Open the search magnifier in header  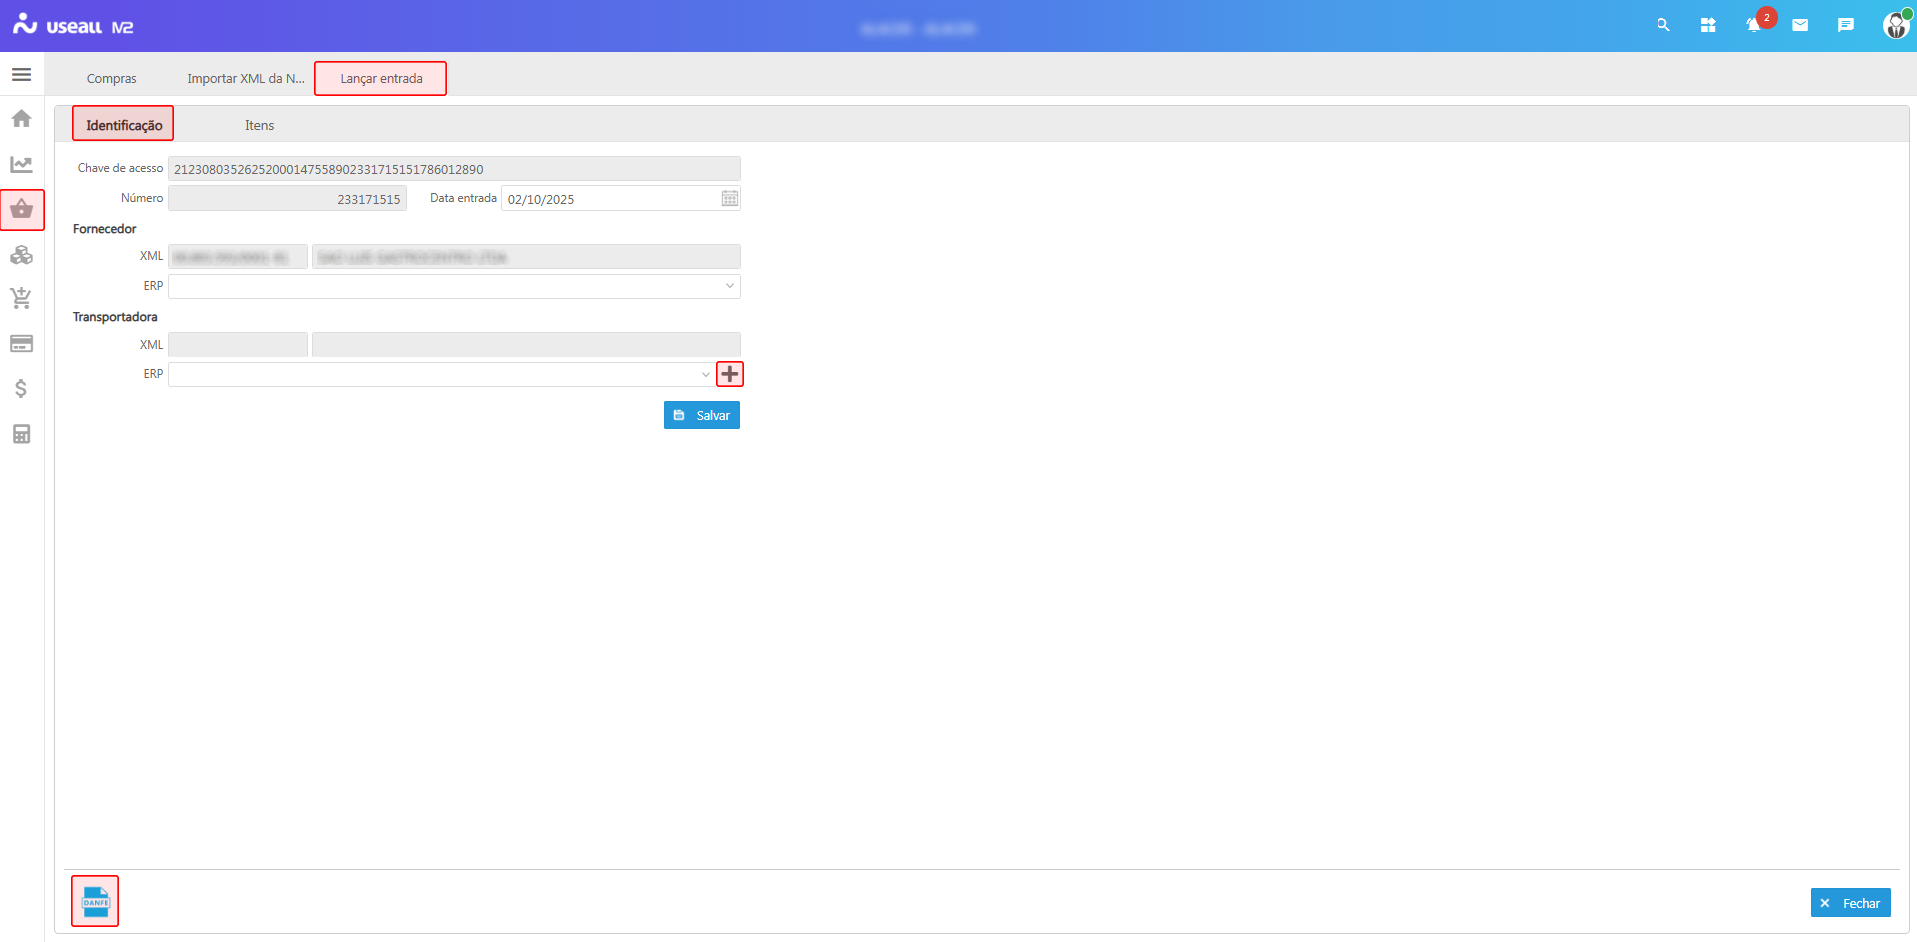click(x=1663, y=26)
